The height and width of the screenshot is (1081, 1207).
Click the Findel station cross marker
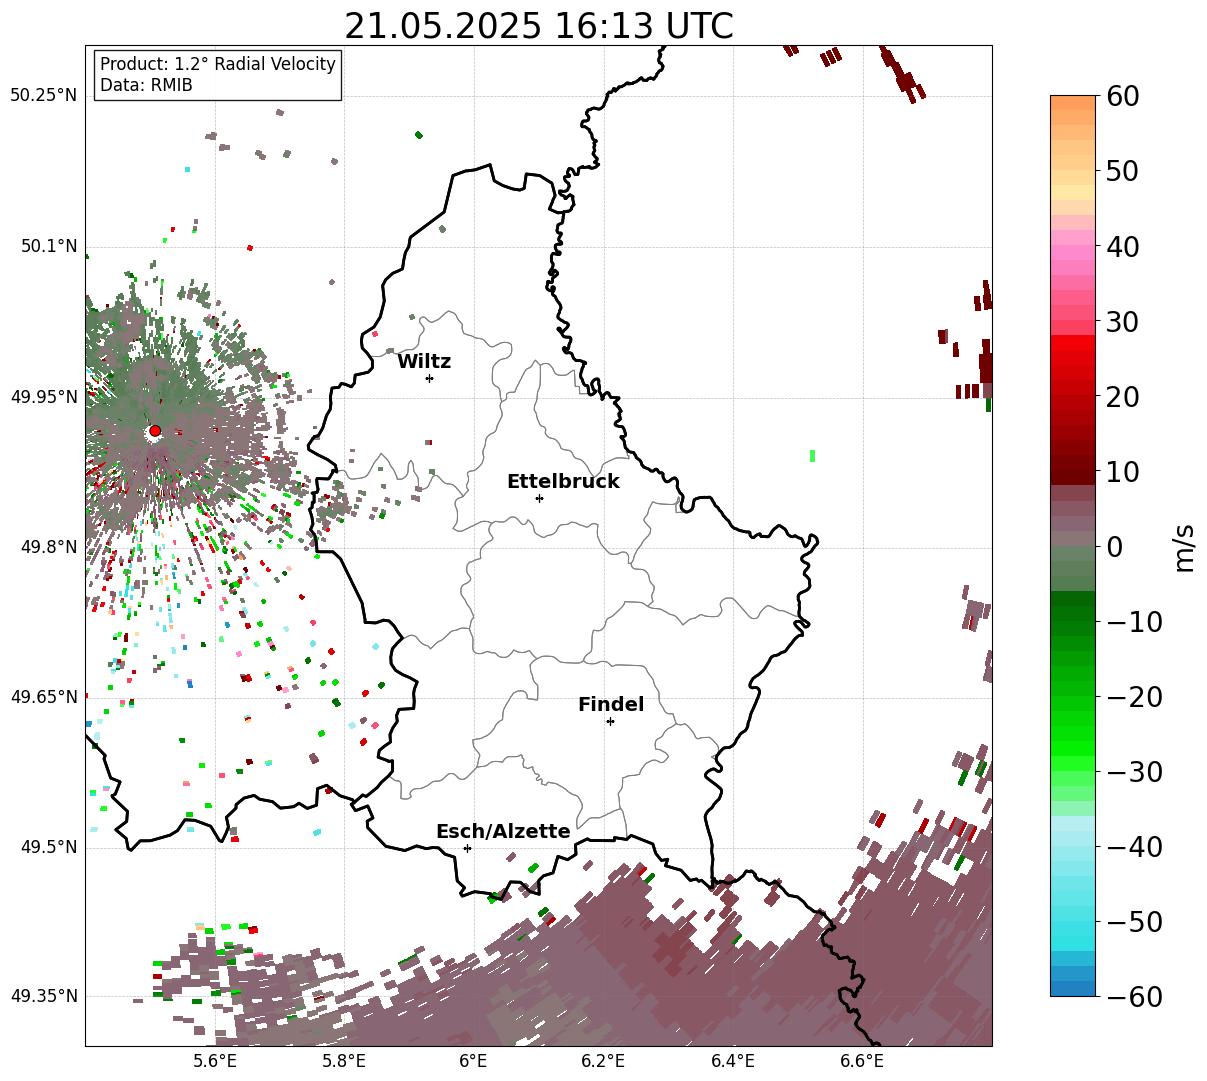(x=610, y=721)
